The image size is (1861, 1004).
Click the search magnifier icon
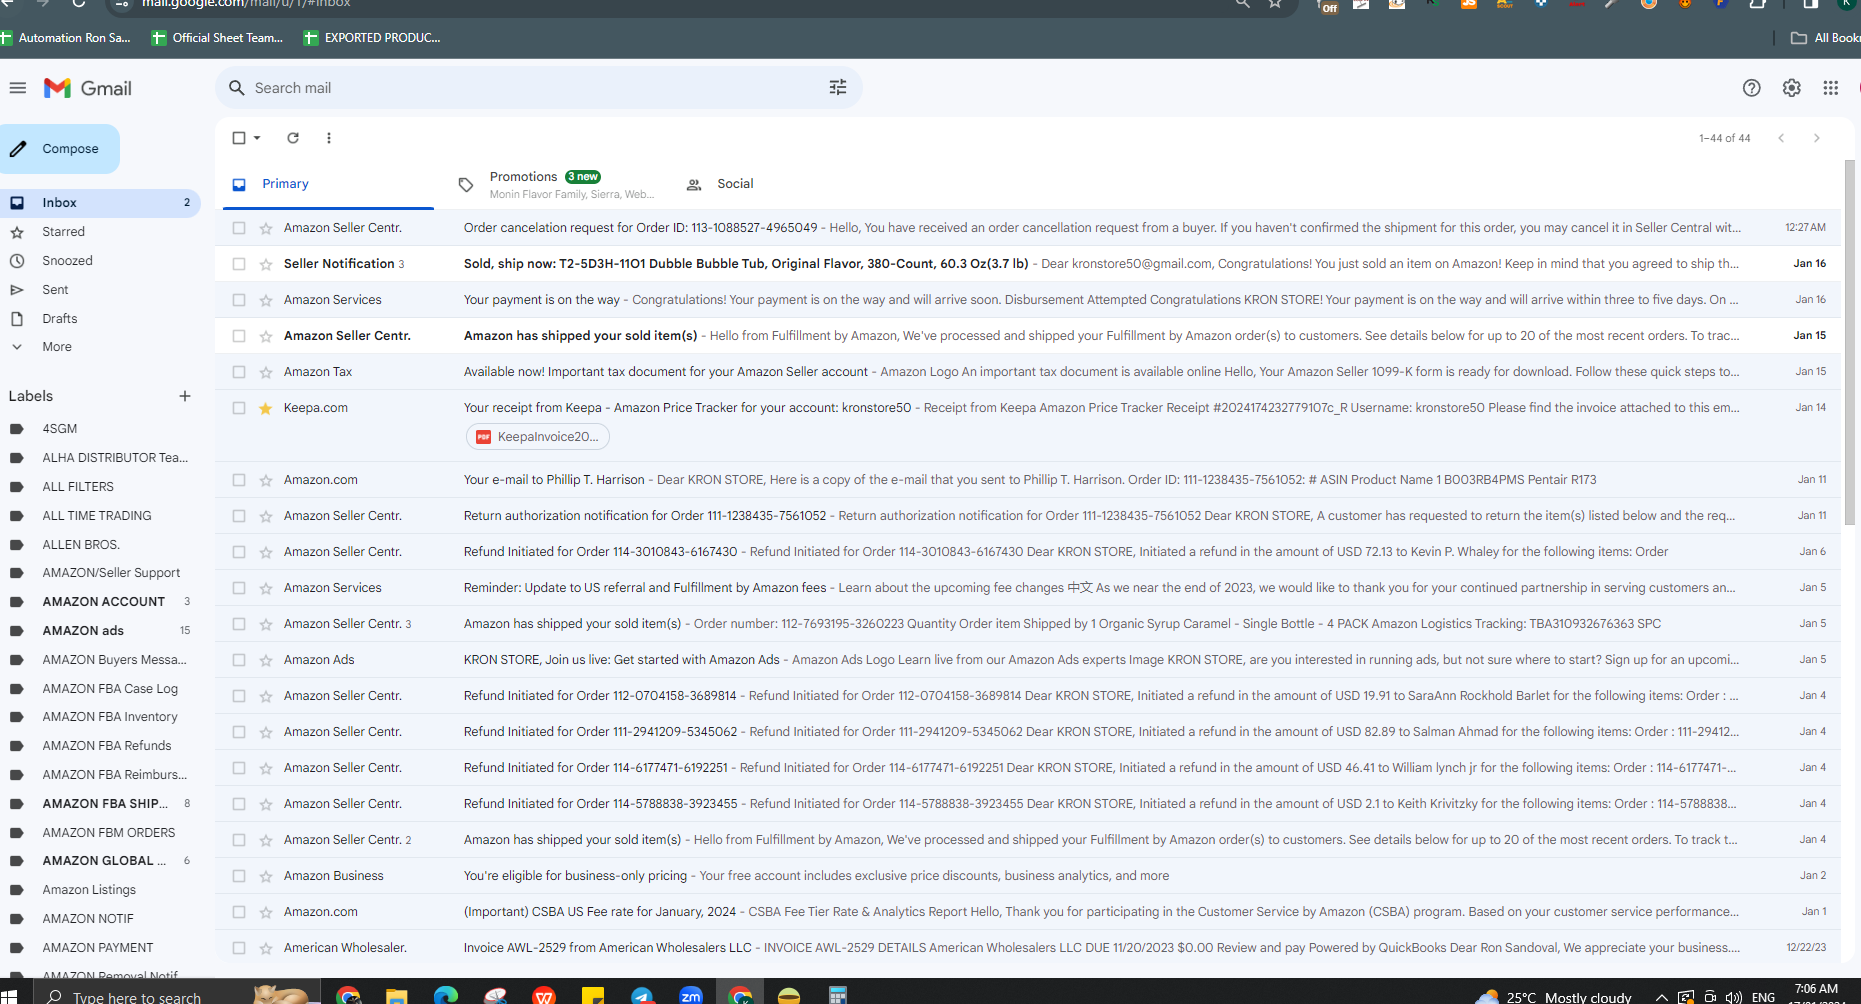pyautogui.click(x=237, y=88)
